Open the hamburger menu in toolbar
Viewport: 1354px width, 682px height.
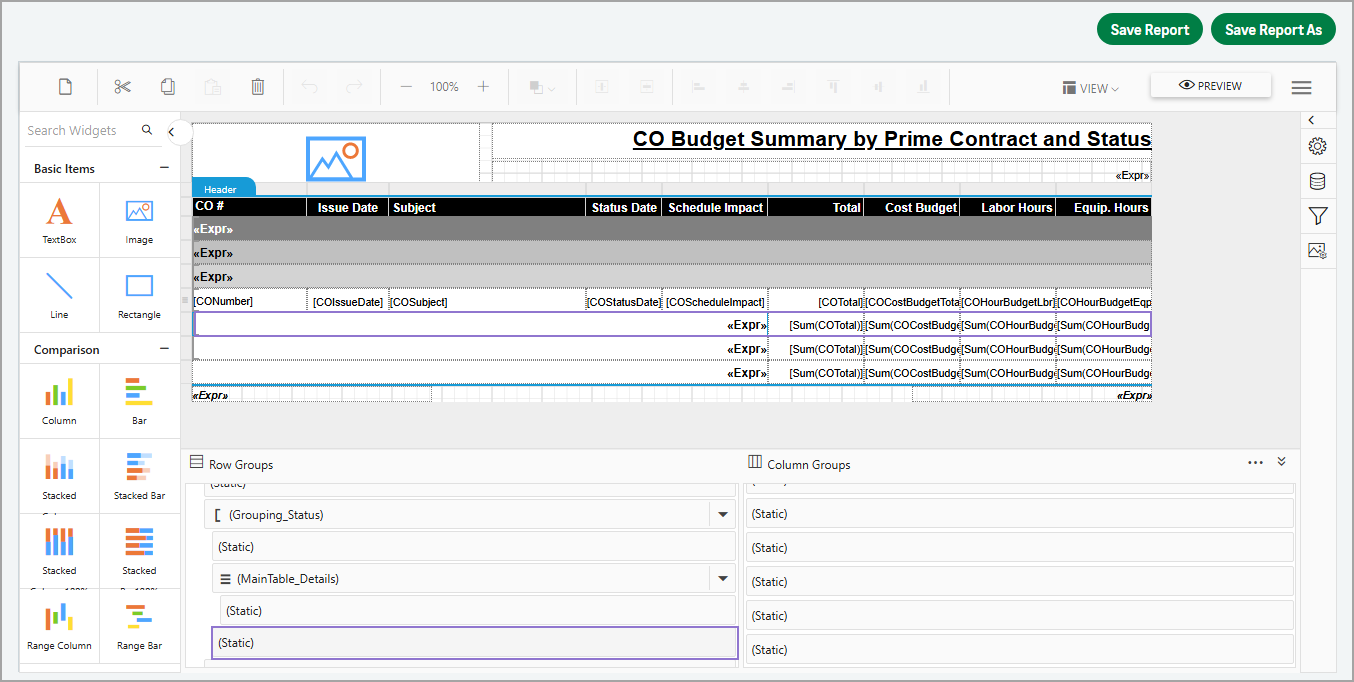pos(1301,88)
